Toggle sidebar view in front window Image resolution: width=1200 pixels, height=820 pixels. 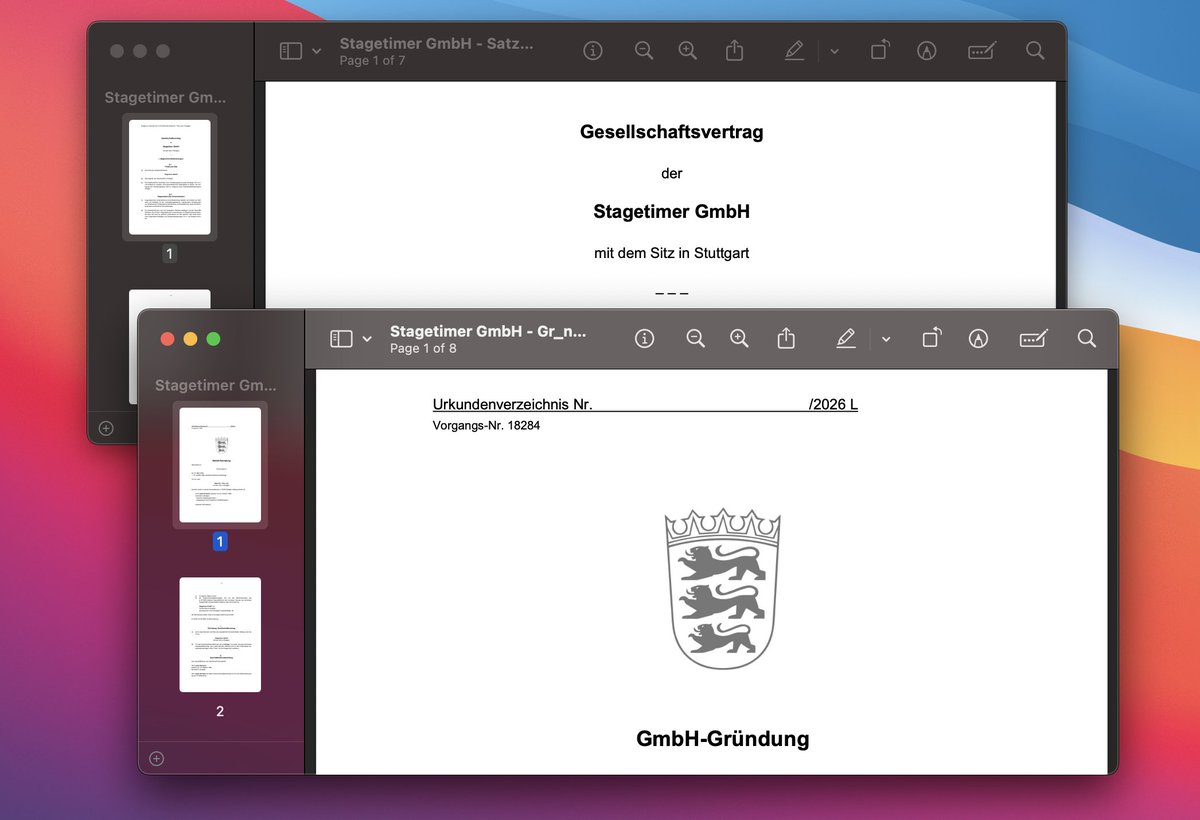click(x=341, y=339)
